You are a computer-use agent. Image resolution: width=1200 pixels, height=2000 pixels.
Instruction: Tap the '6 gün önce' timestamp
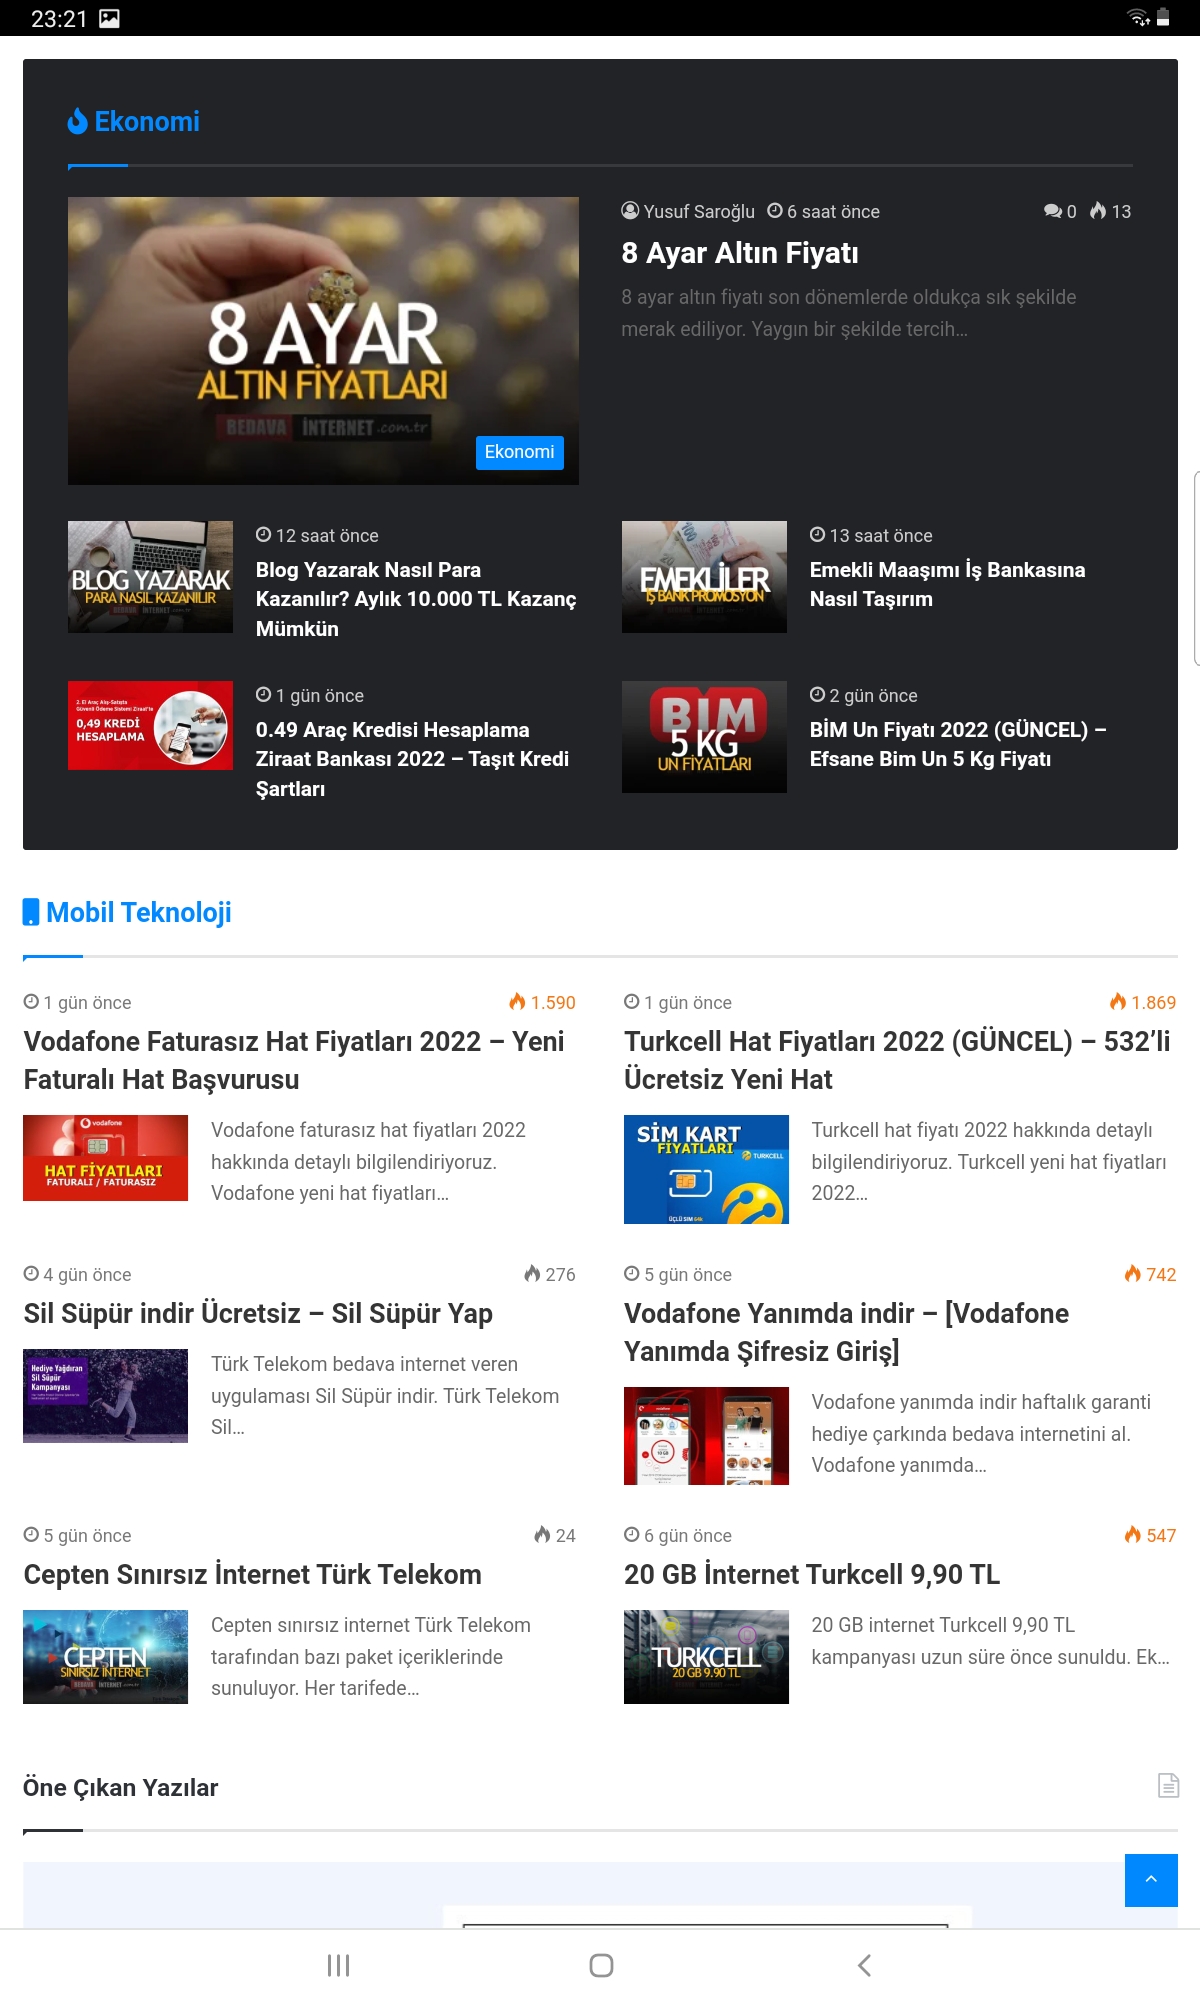[688, 1536]
